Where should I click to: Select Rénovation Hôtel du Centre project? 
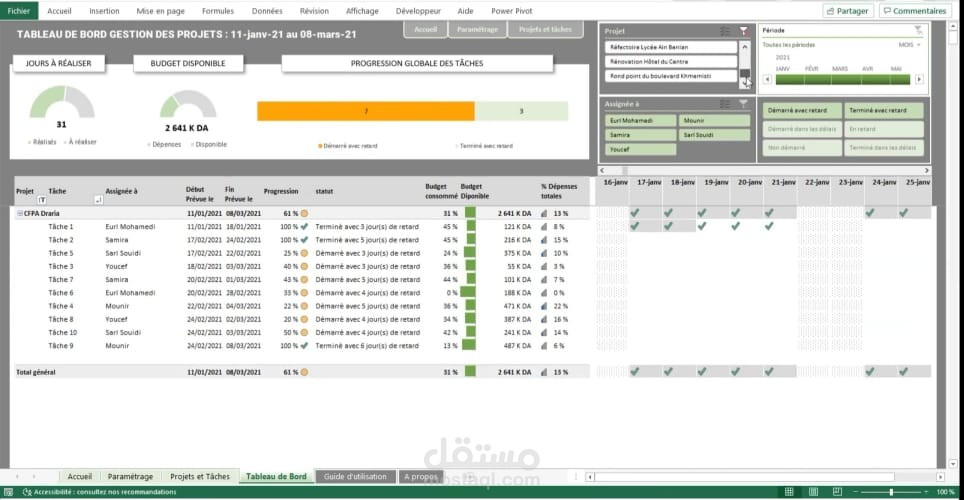670,62
